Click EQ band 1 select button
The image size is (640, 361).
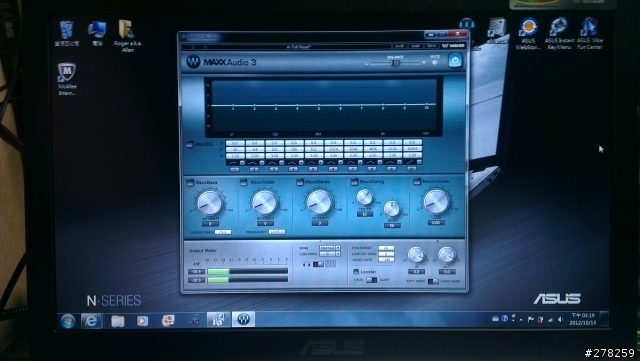click(x=235, y=169)
